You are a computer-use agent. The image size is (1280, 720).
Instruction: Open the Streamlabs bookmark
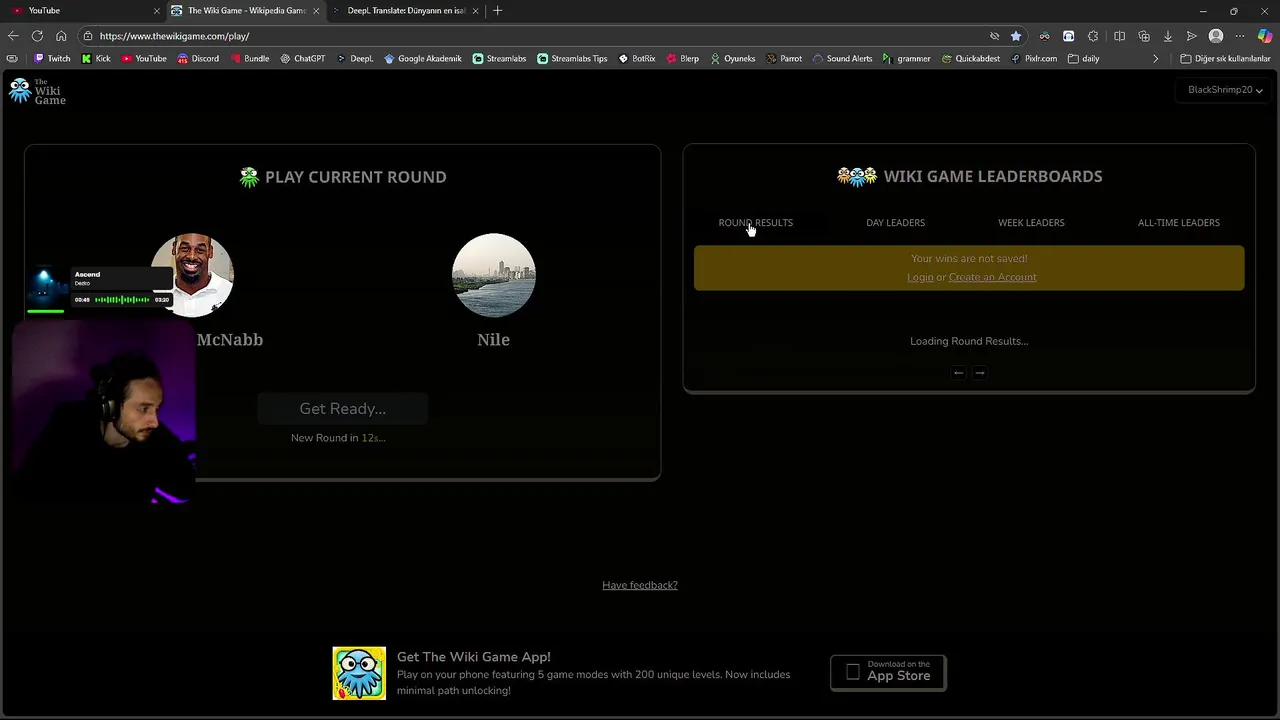pyautogui.click(x=499, y=59)
